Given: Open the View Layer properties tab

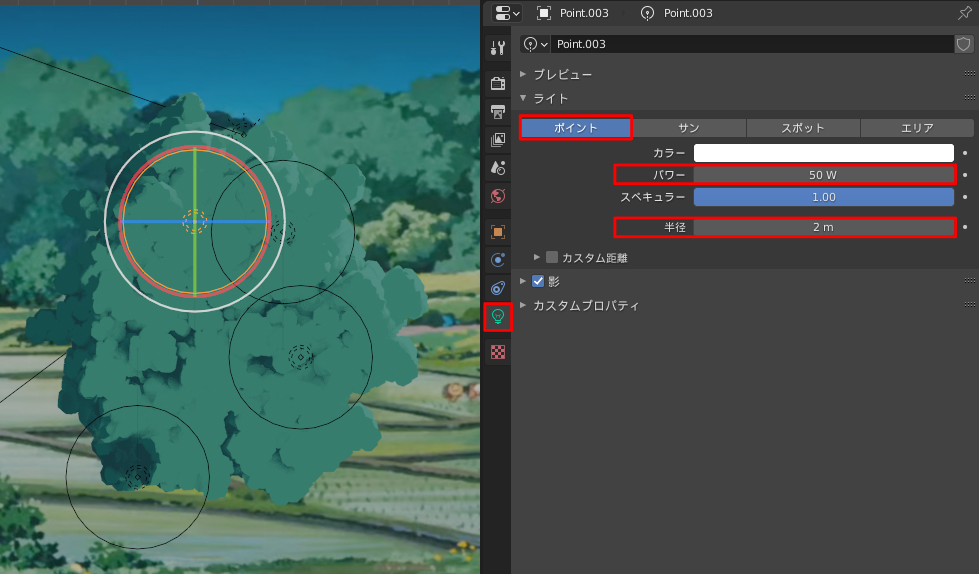Looking at the screenshot, I should pos(498,139).
